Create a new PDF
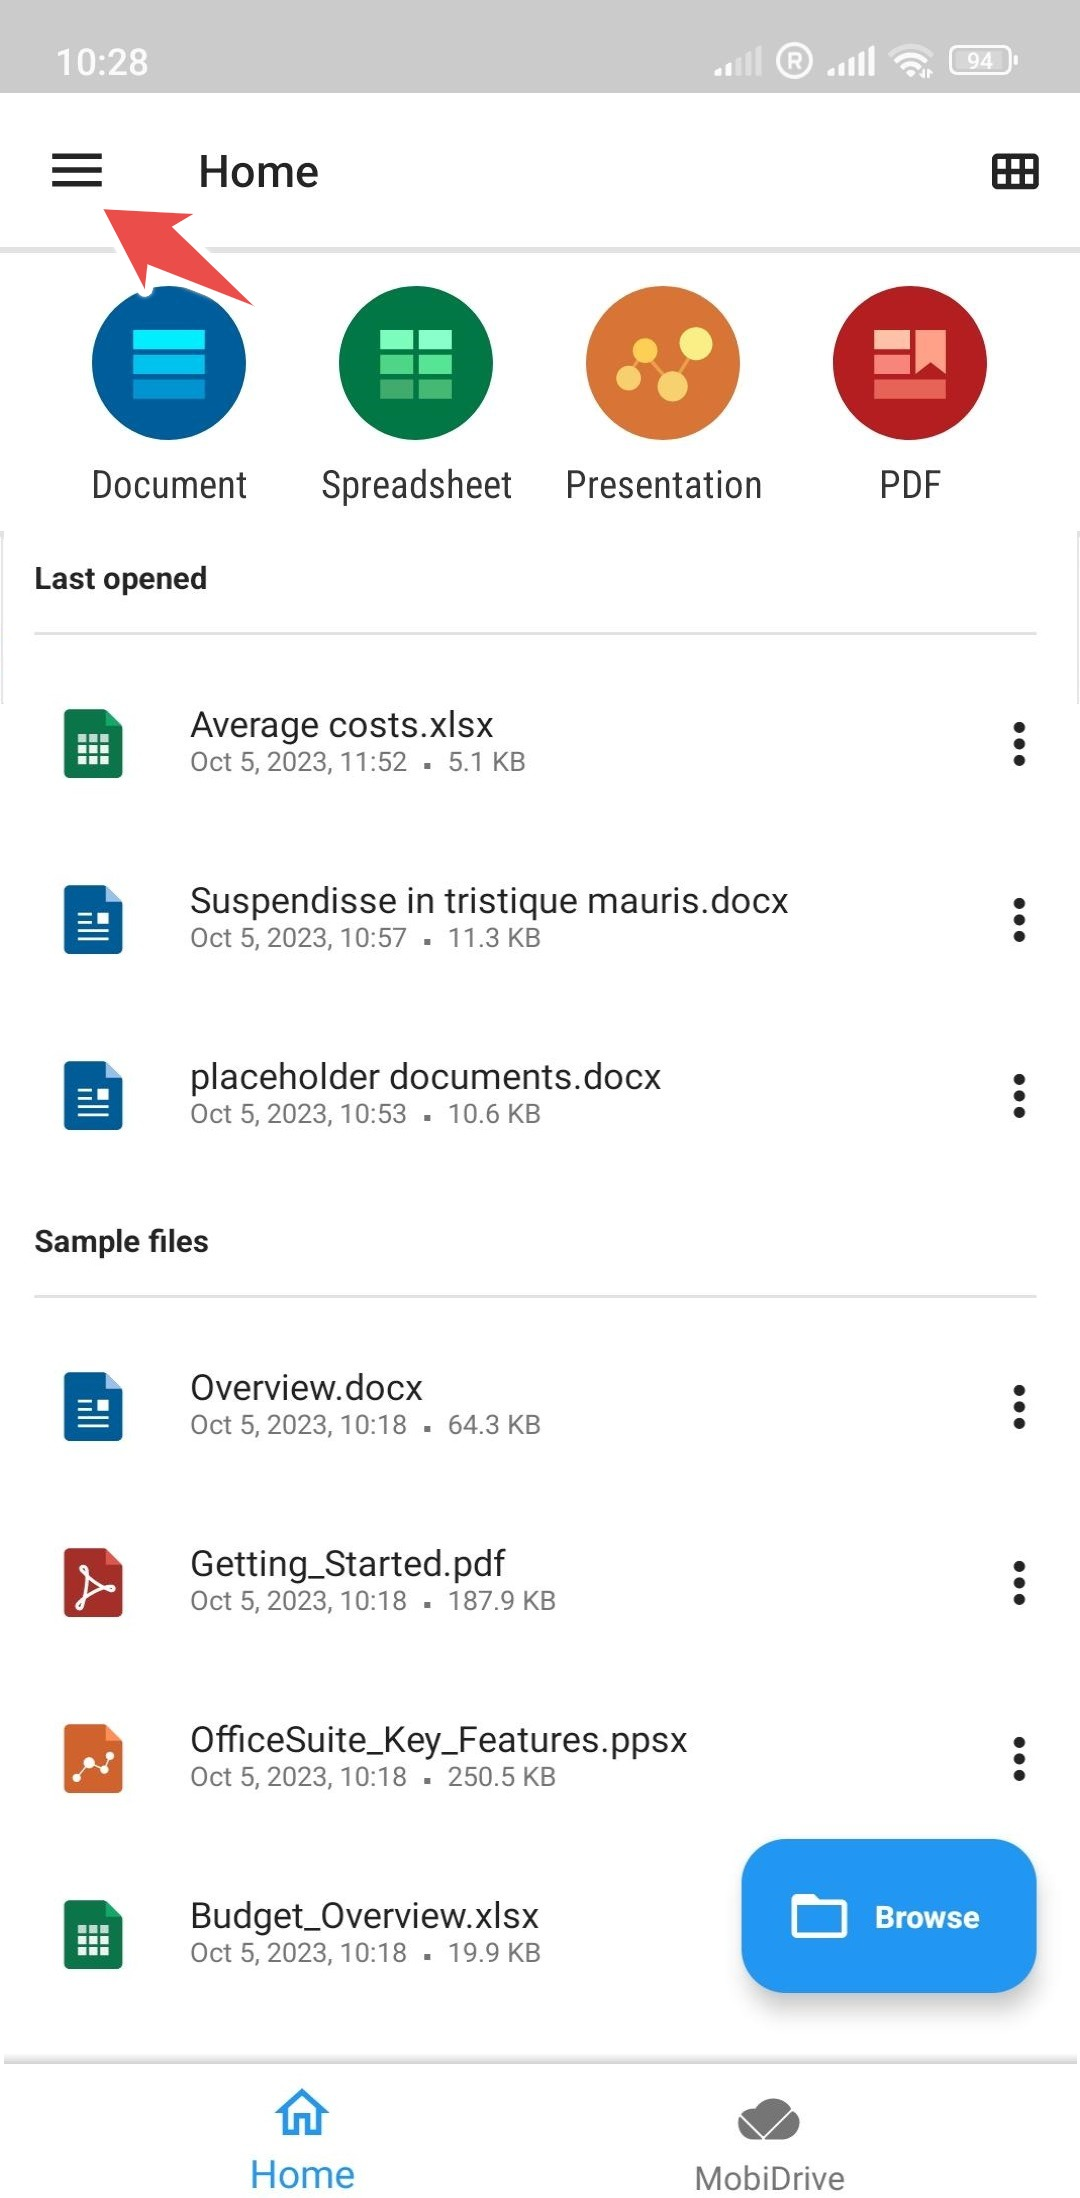Screen dimensions: 1080x2198 tap(909, 363)
